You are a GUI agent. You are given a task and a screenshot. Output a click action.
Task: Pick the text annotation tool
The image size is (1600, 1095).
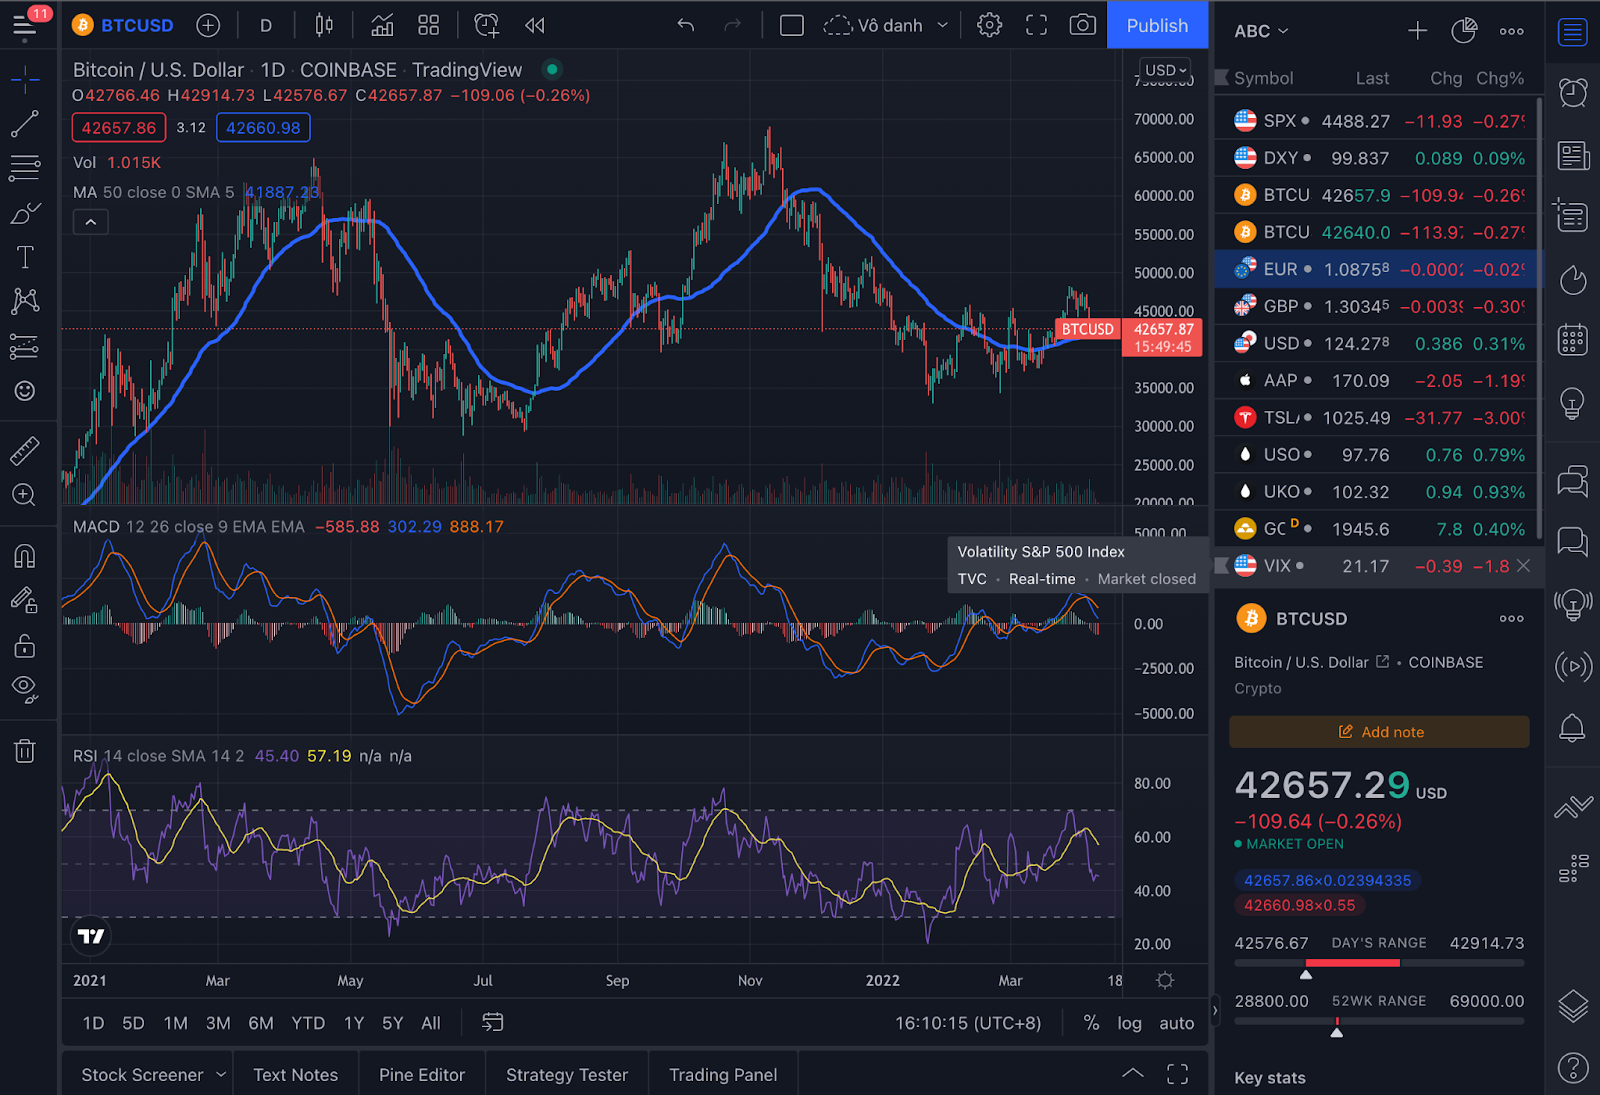click(25, 256)
